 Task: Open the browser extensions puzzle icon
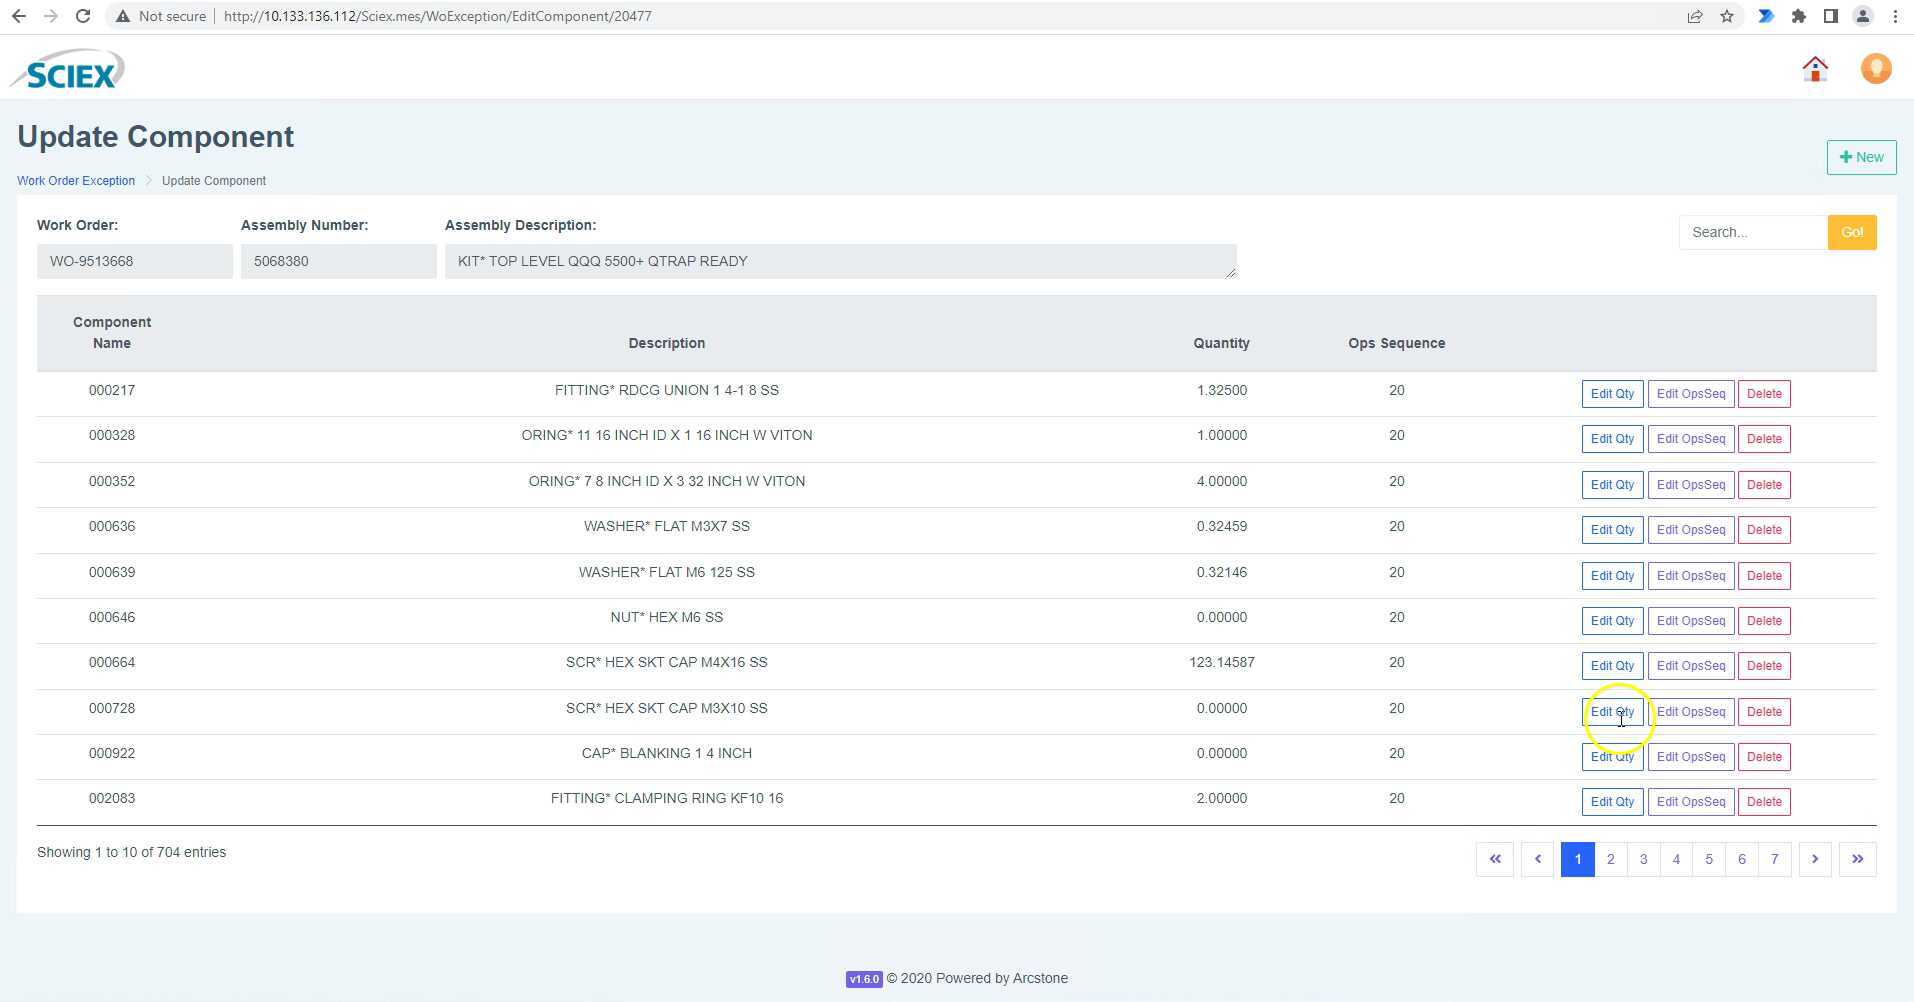[x=1798, y=16]
